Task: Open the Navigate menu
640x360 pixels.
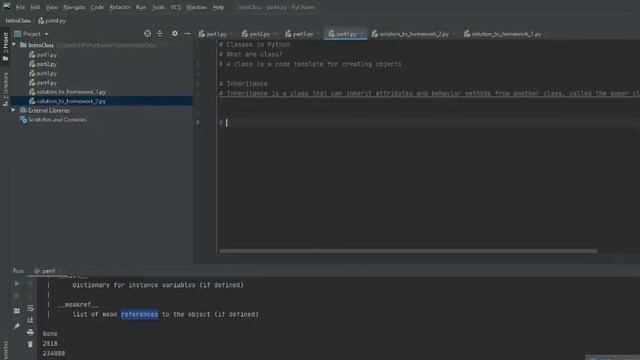Action: [x=74, y=7]
